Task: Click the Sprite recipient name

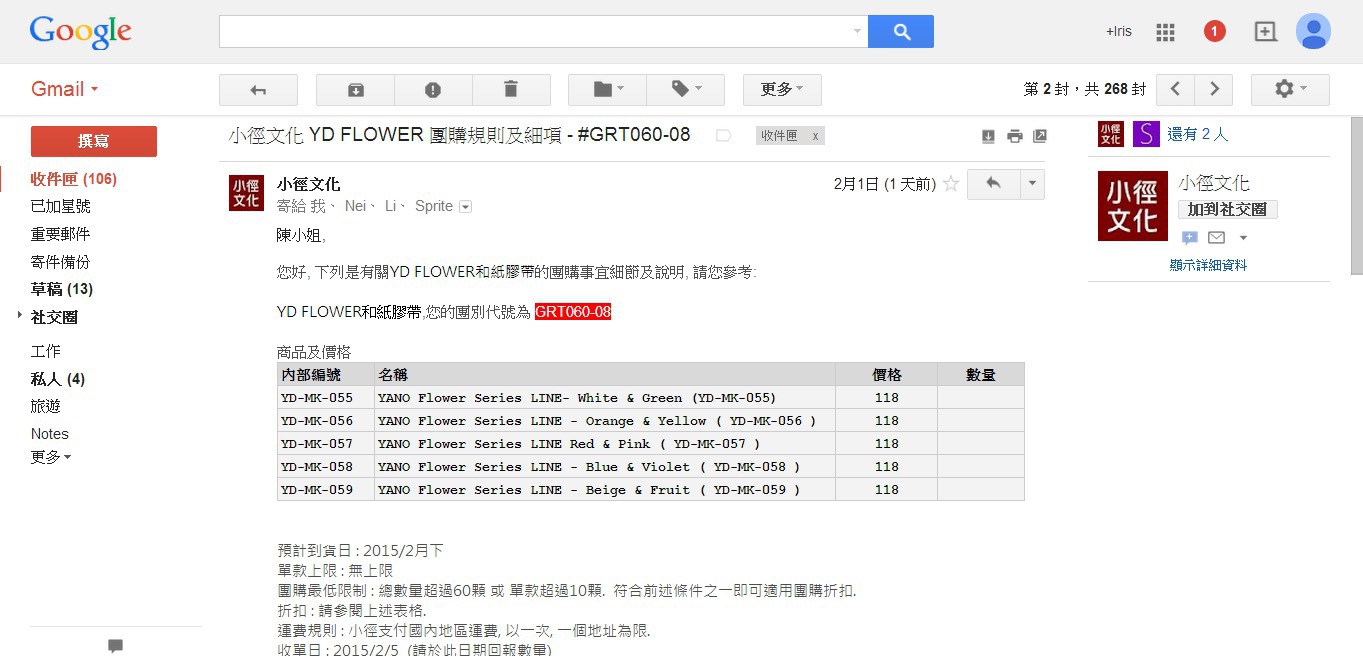Action: [434, 206]
